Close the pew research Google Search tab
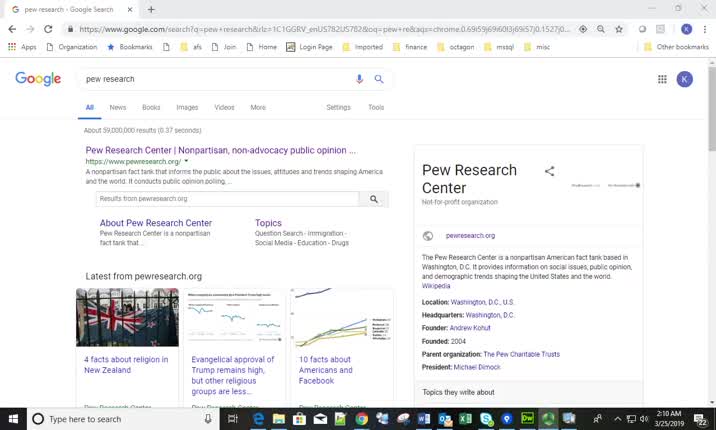The image size is (716, 430). (130, 10)
